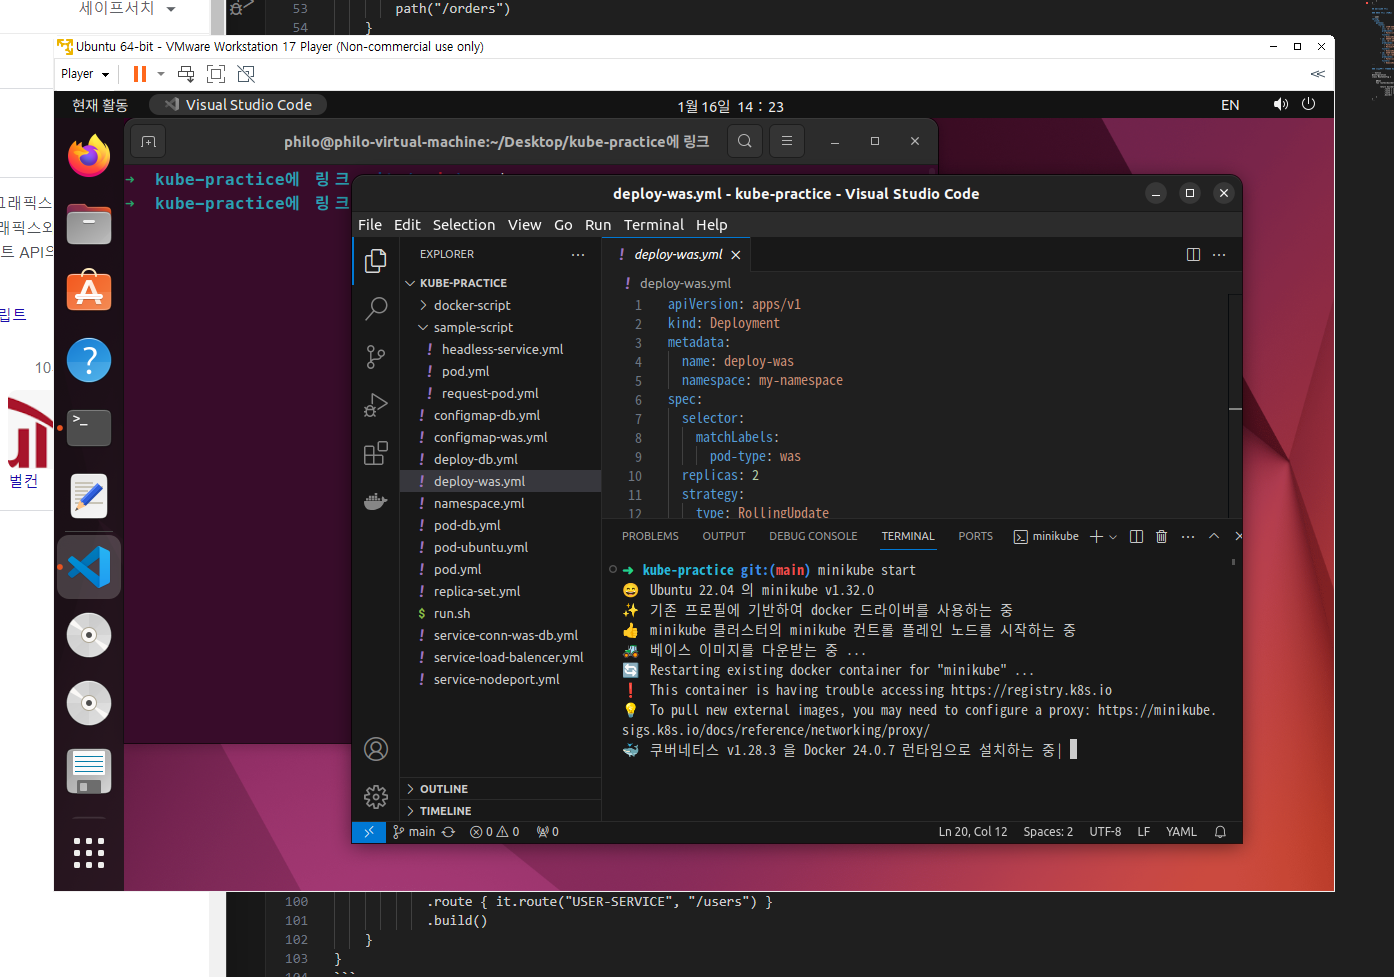This screenshot has width=1394, height=977.
Task: Open editor More Actions ellipsis
Action: point(1219,255)
